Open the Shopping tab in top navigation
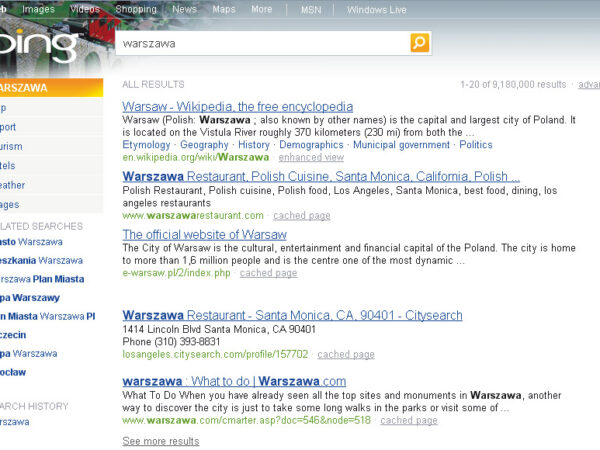The image size is (600, 450). click(x=135, y=9)
